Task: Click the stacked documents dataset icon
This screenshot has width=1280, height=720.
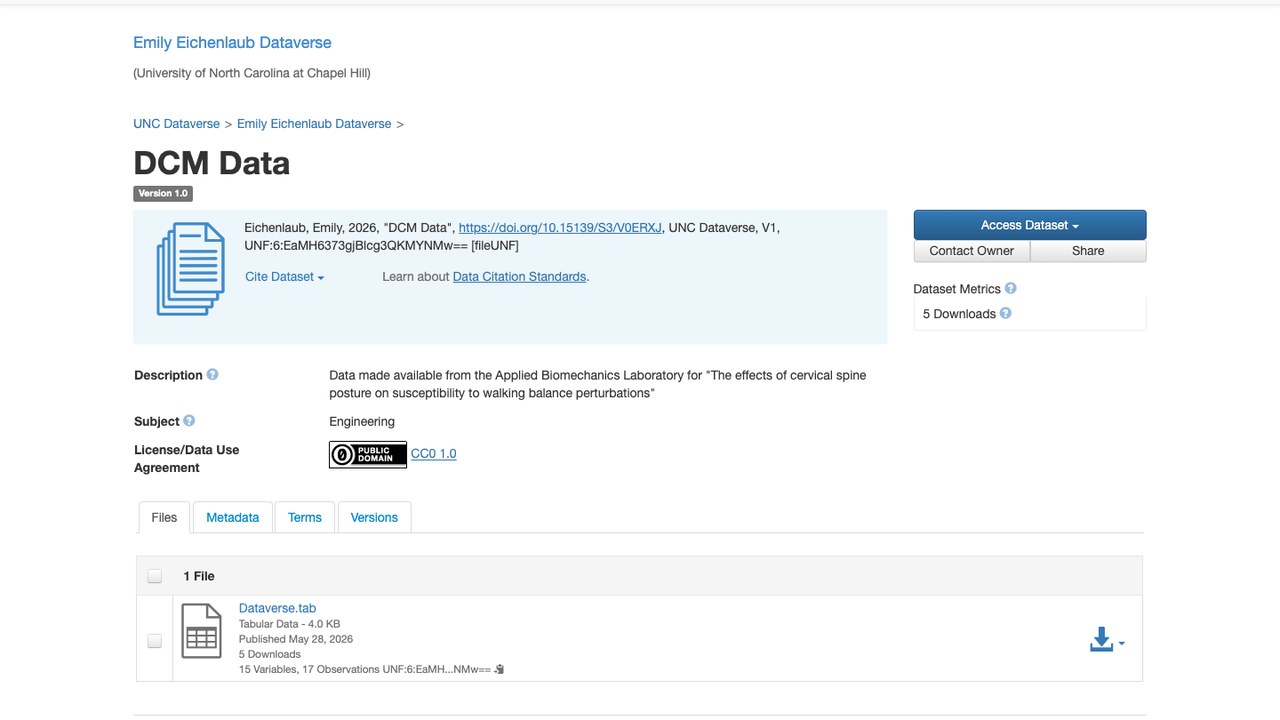Action: click(x=191, y=270)
